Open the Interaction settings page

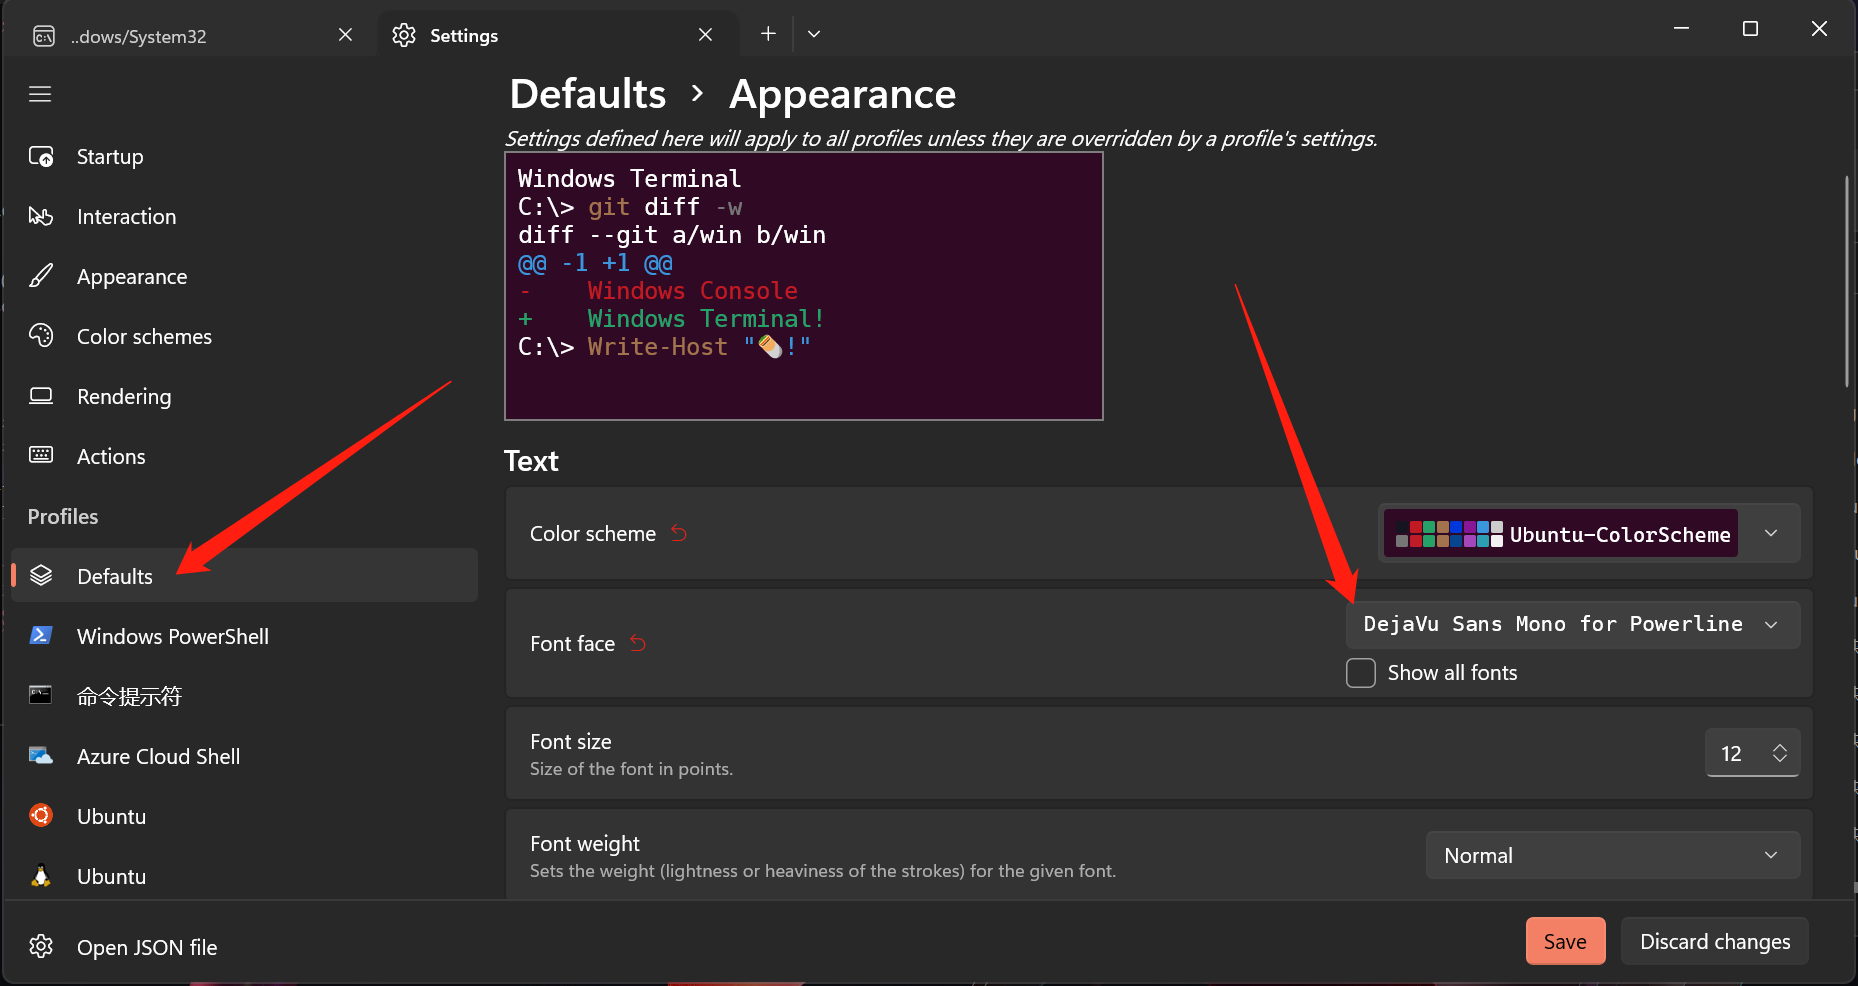point(41,216)
